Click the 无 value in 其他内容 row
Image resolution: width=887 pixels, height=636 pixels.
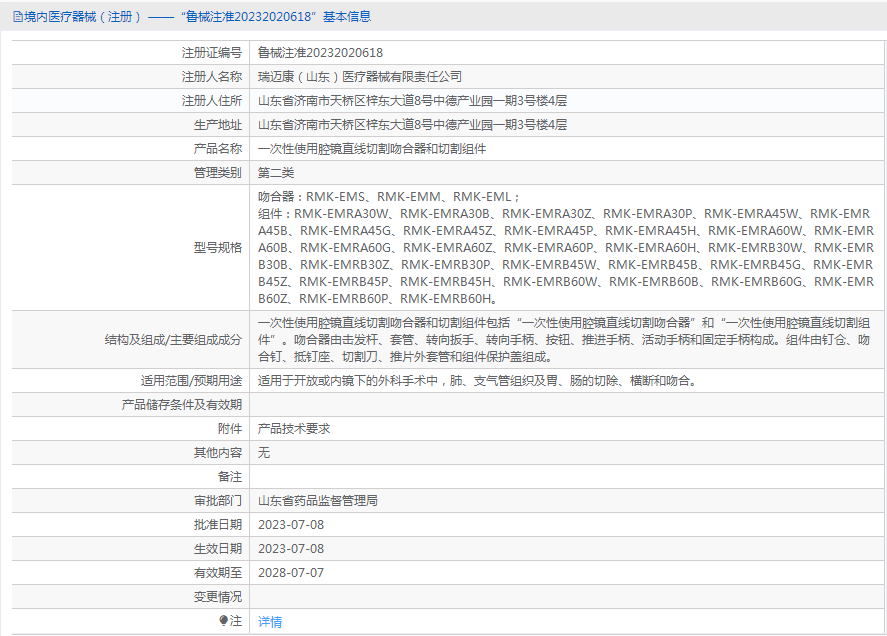click(x=264, y=452)
